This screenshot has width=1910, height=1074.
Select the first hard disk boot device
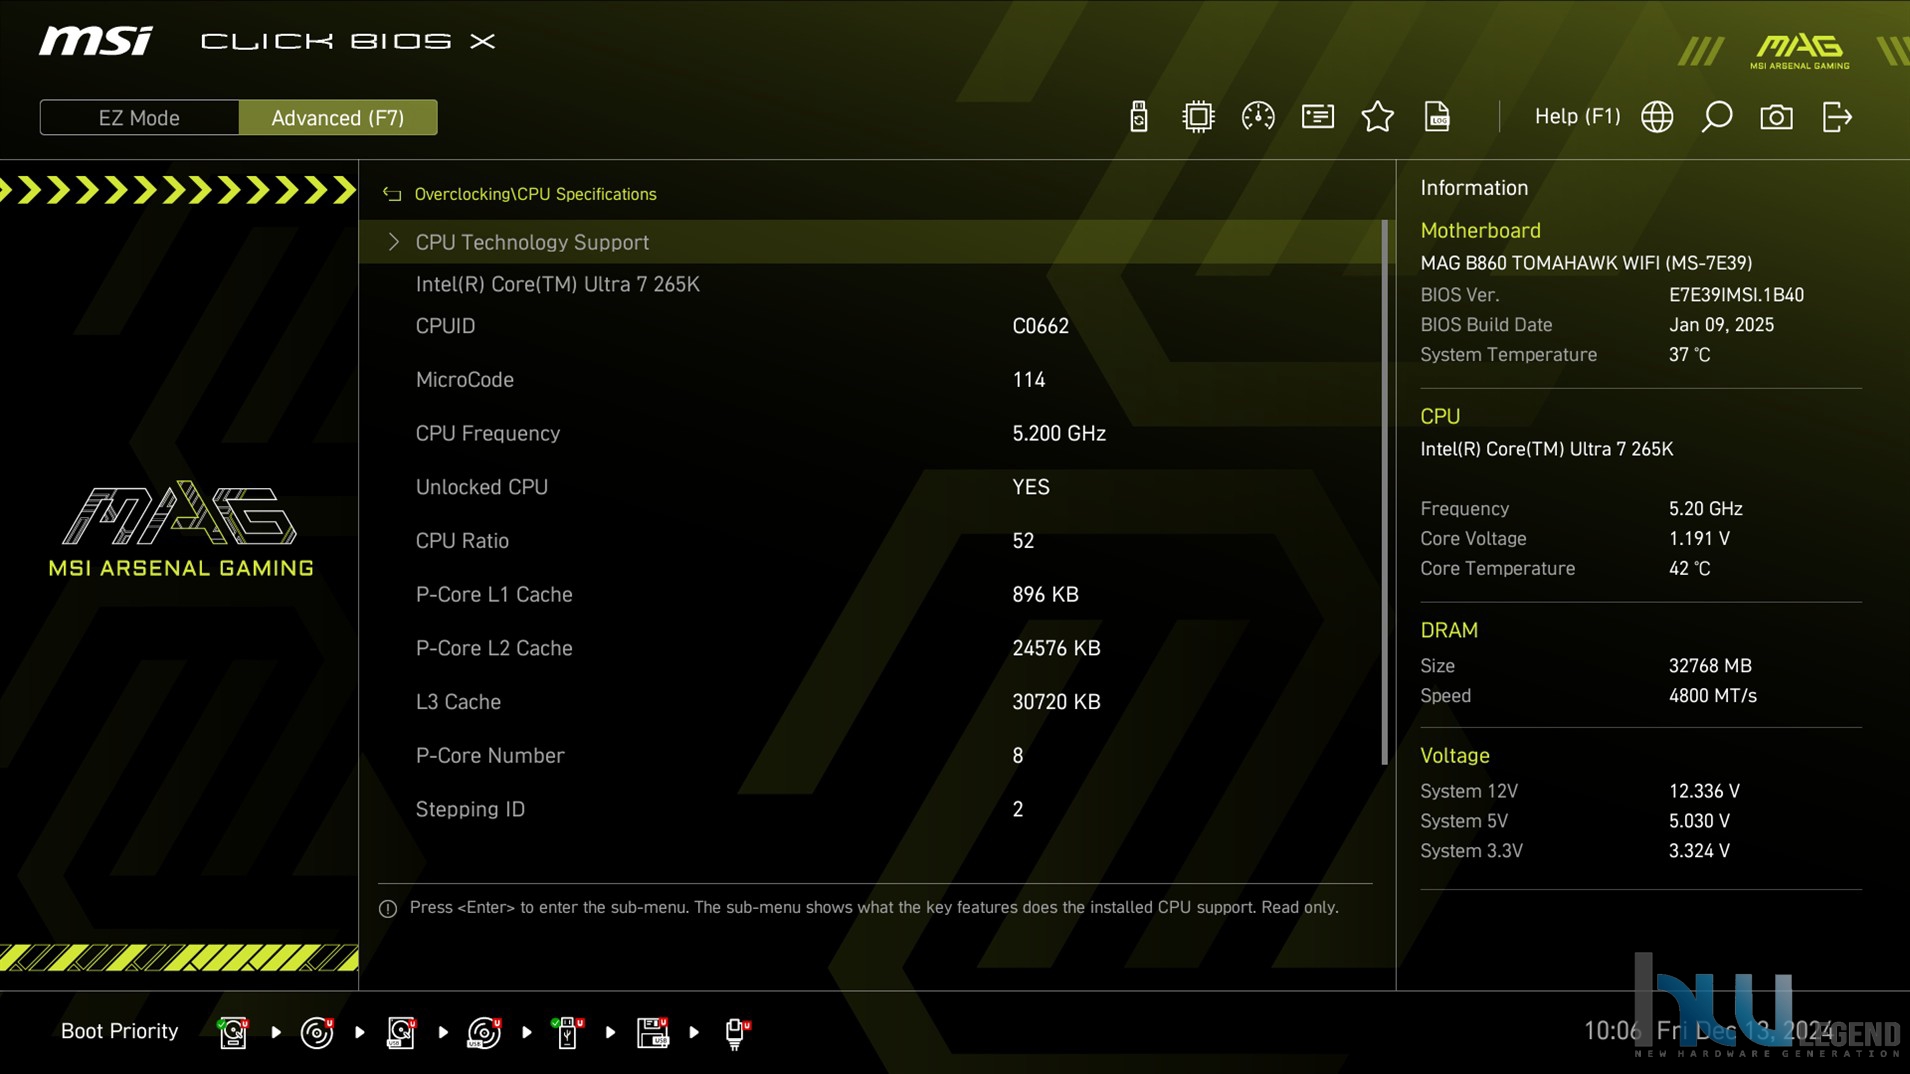233,1032
